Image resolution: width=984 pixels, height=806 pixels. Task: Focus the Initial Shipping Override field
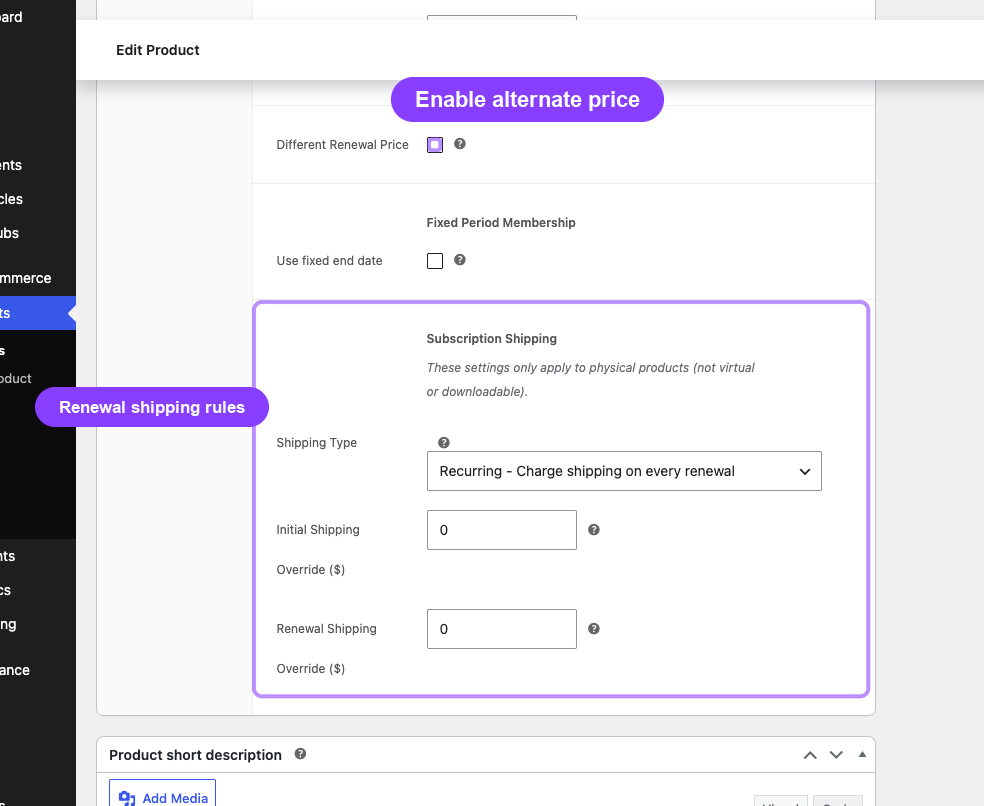[501, 530]
